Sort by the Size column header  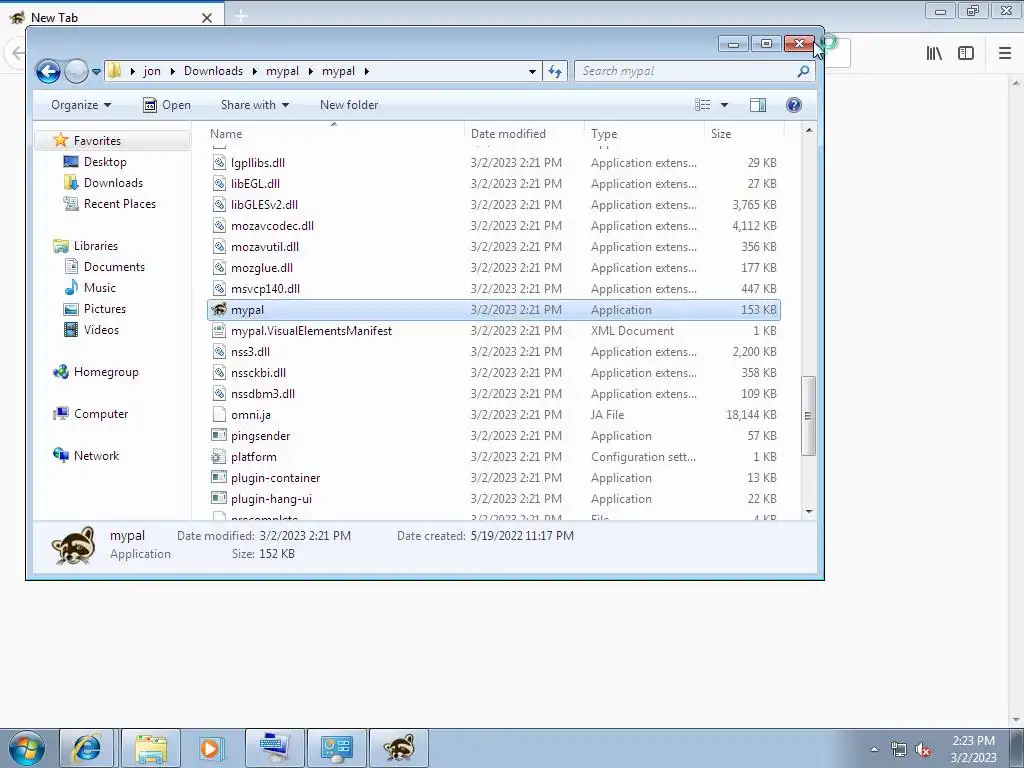pyautogui.click(x=721, y=134)
